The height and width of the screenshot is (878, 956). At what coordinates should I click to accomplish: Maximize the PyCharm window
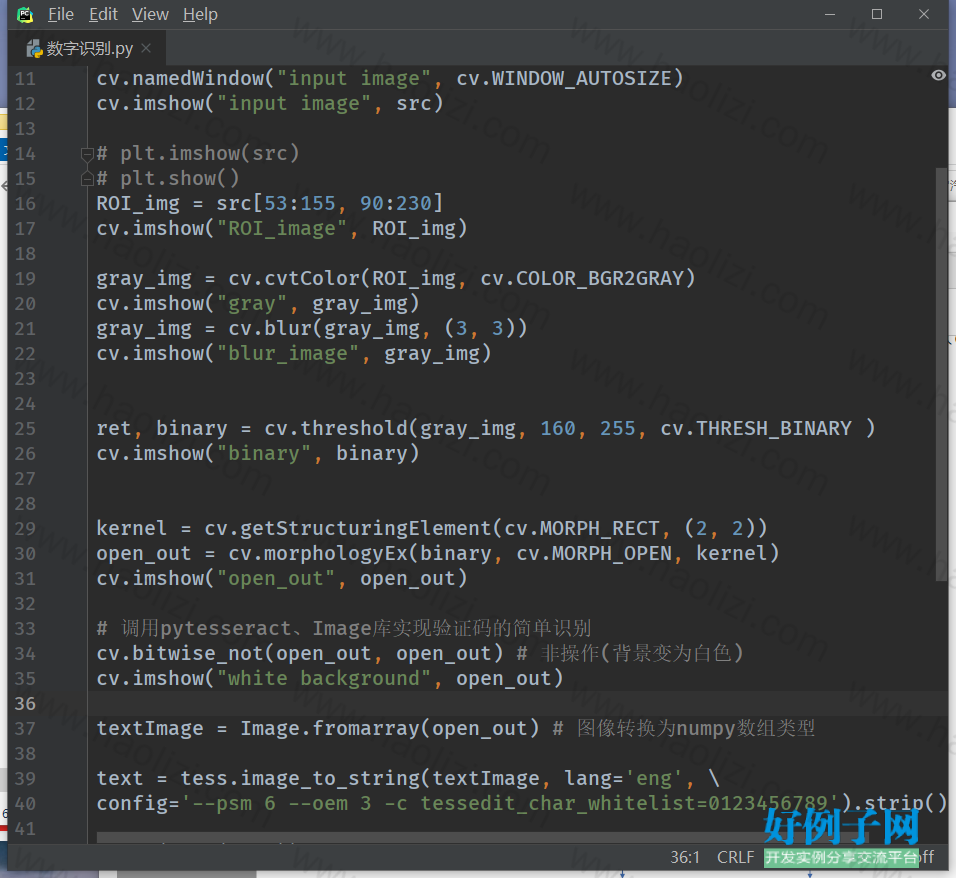pos(877,14)
